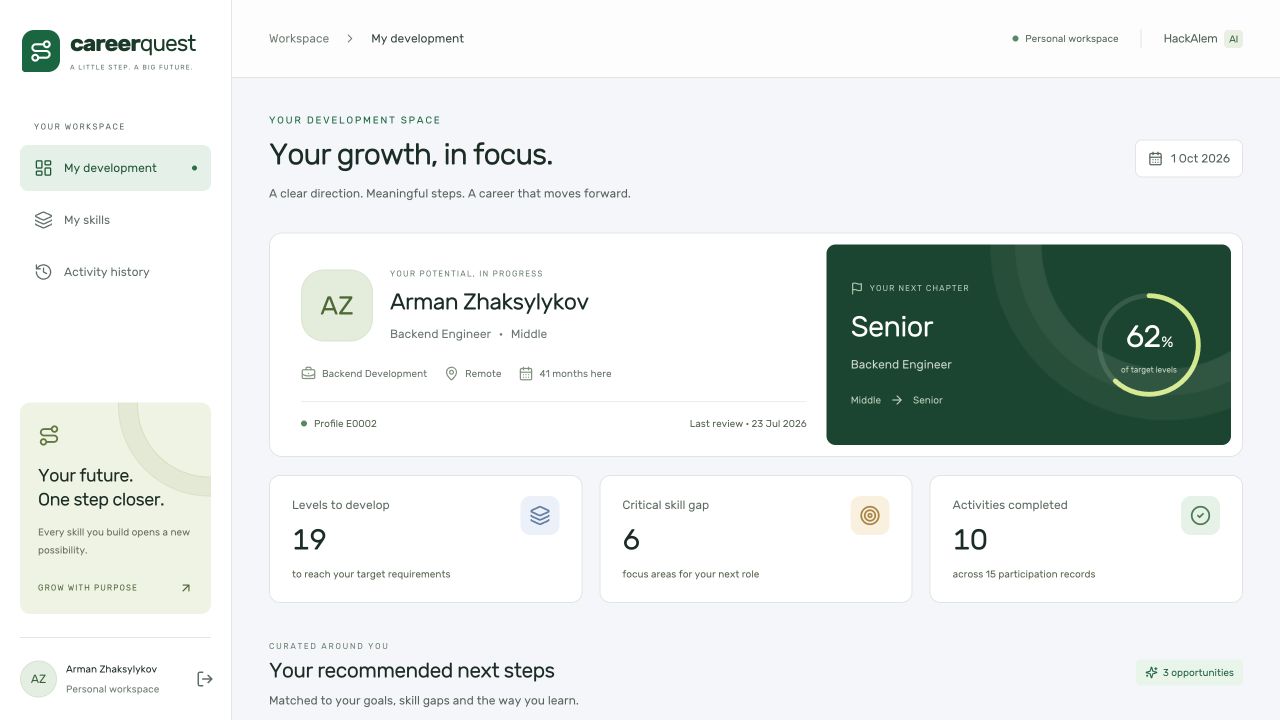This screenshot has height=720, width=1280.
Task: Click the calendar icon in date button
Action: pyautogui.click(x=1155, y=158)
